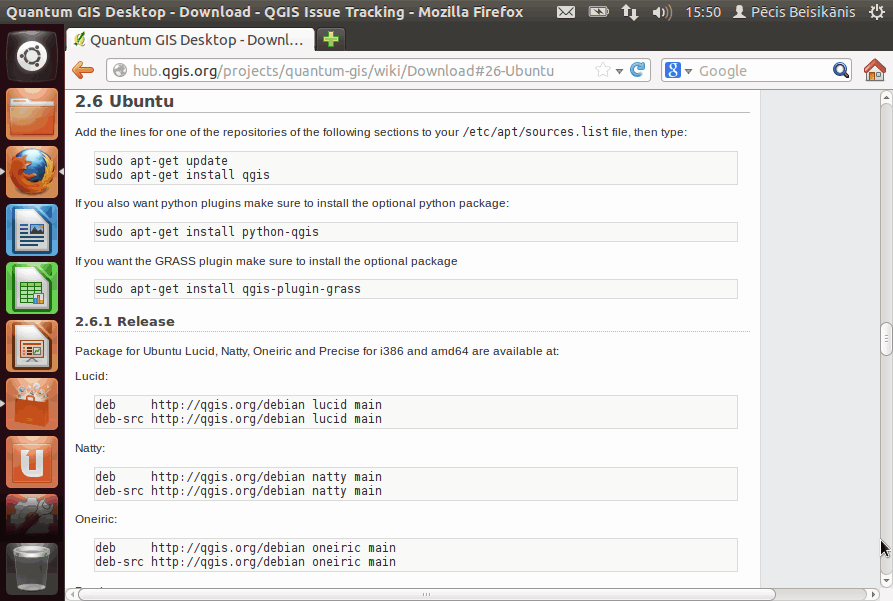Go to the Firefox home page icon
The width and height of the screenshot is (893, 601).
click(x=874, y=71)
